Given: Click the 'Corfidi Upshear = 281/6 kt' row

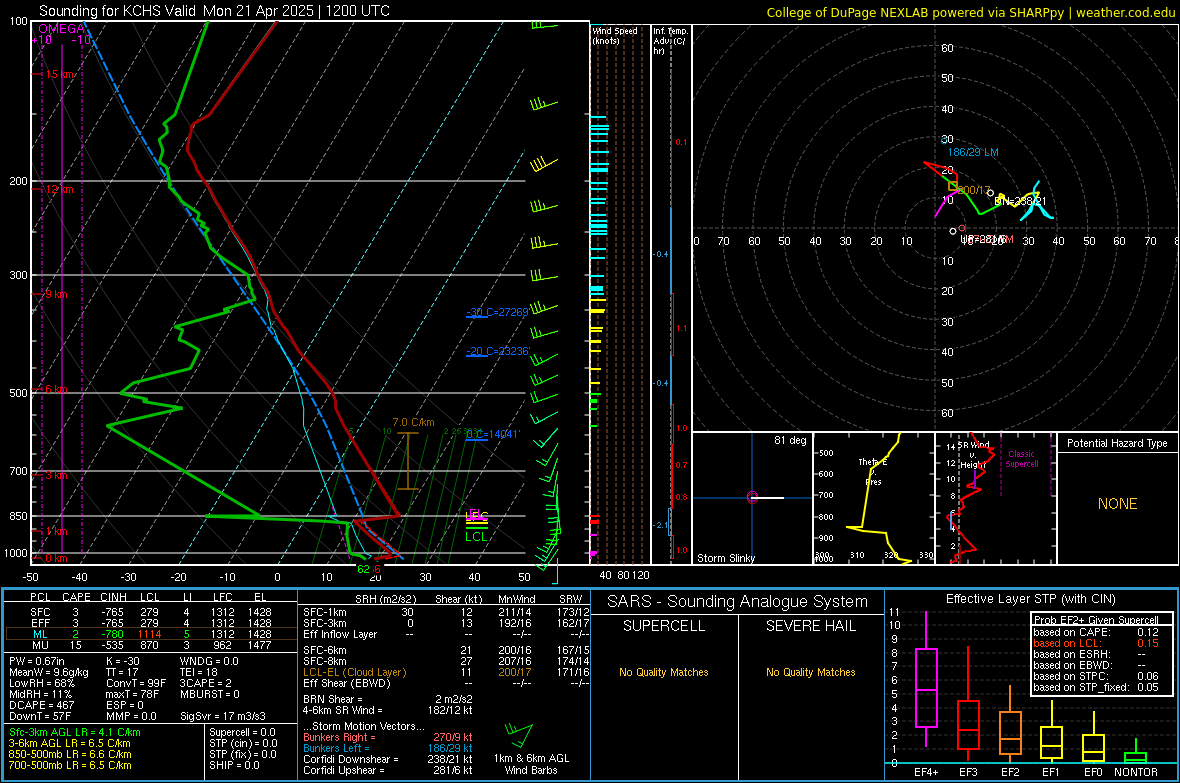Looking at the screenshot, I should click(388, 769).
